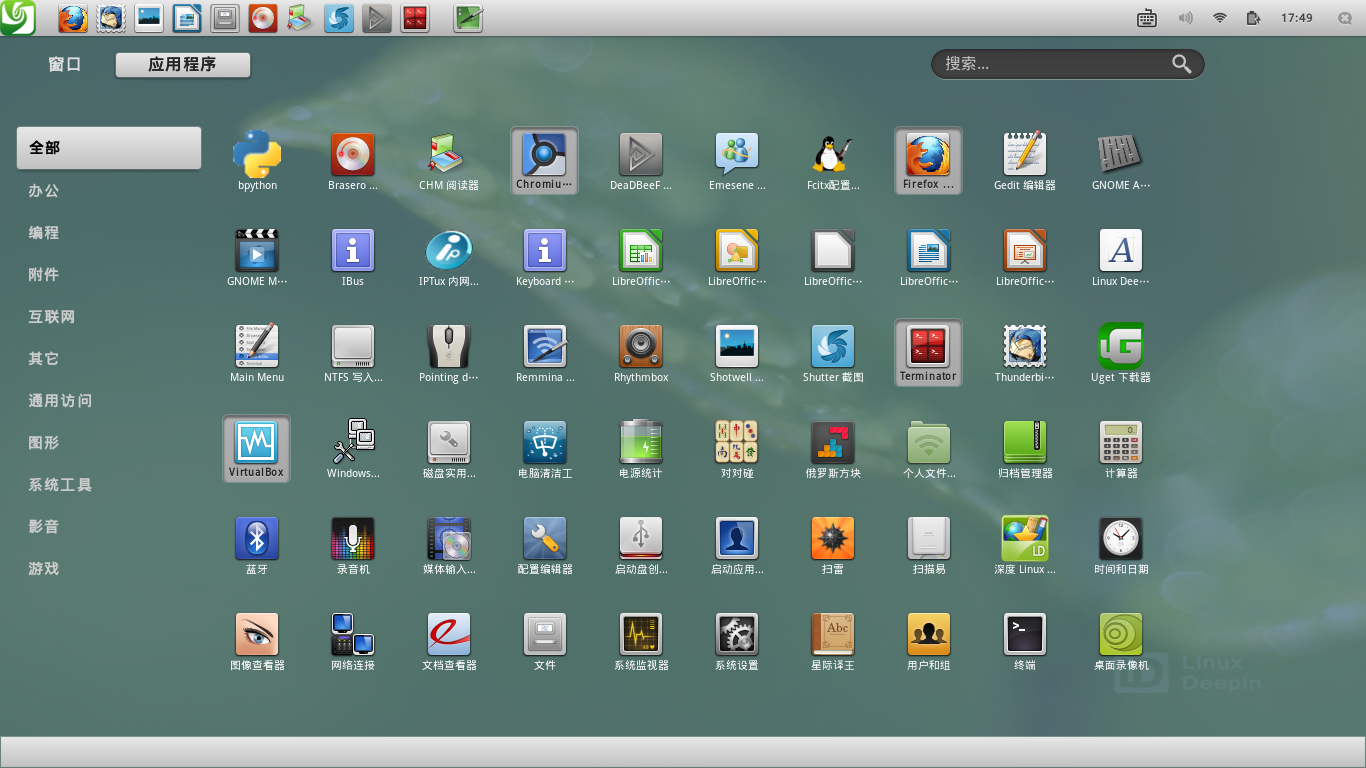Open Fcitx配置 penguin icon
The image size is (1366, 768).
click(833, 162)
